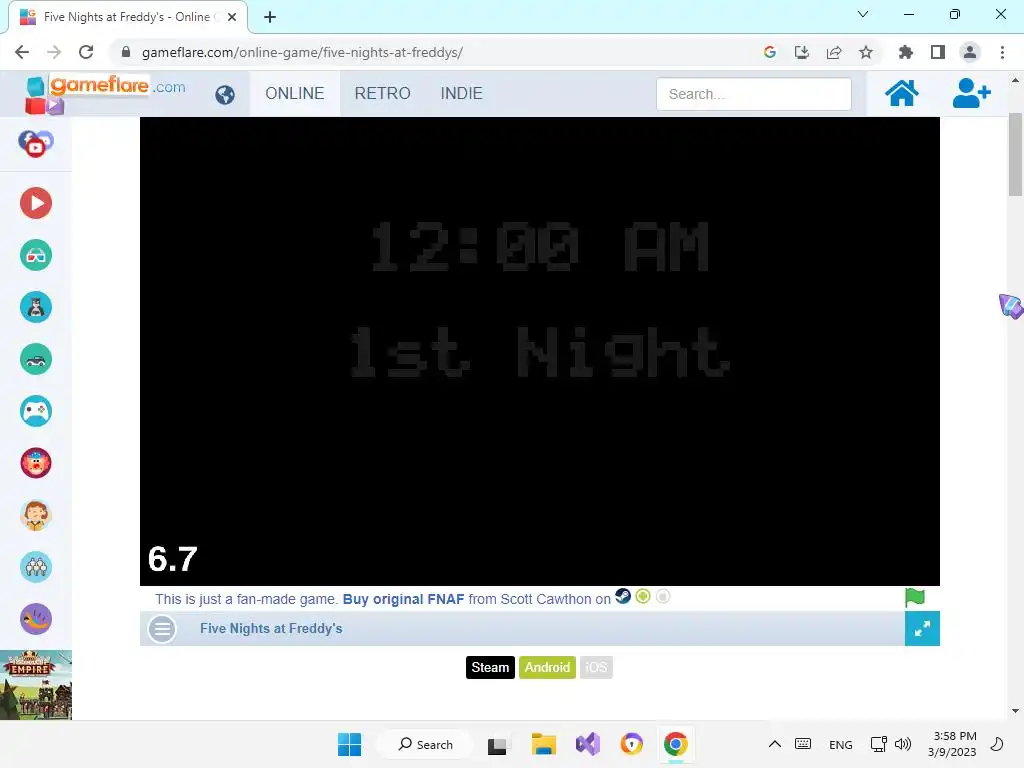Open the Windows Start menu
This screenshot has height=768, width=1024.
pos(349,744)
